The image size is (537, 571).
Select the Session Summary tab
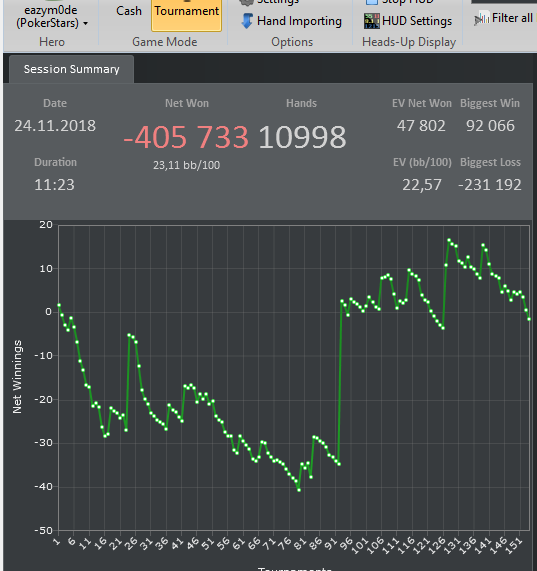71,69
